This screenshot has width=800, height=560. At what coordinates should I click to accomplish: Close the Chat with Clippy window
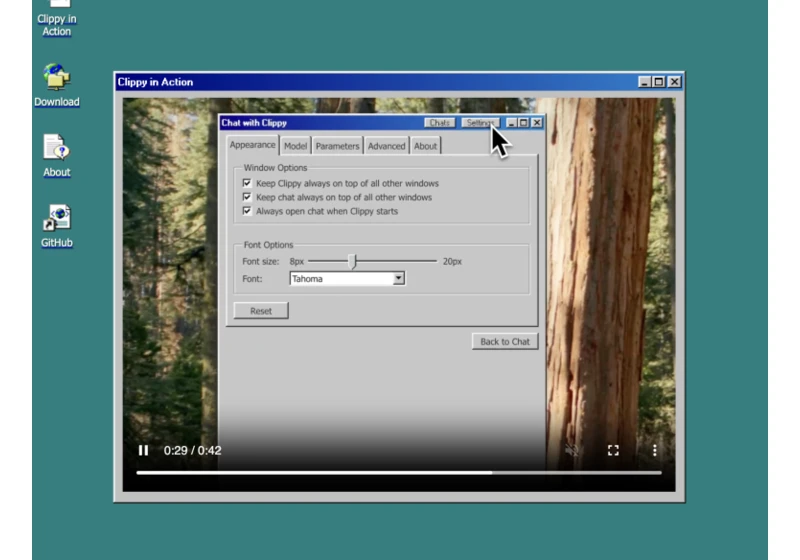[x=537, y=123]
